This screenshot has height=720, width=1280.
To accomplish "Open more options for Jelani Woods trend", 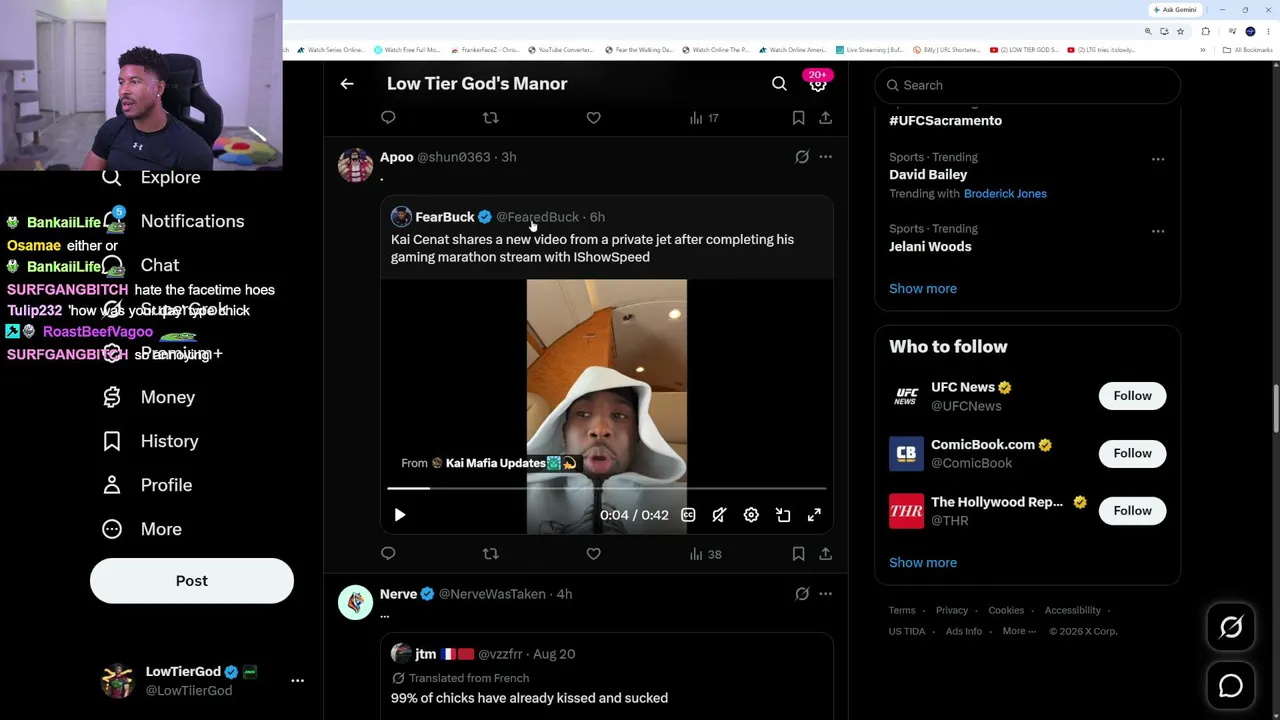I will 1157,231.
